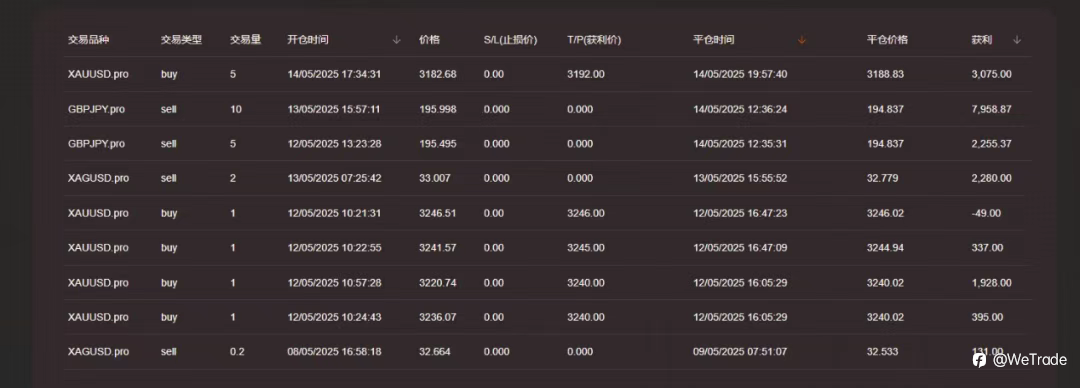
Task: Select the XAUUSD.pro row opened at 3236.07
Action: pyautogui.click(x=548, y=317)
